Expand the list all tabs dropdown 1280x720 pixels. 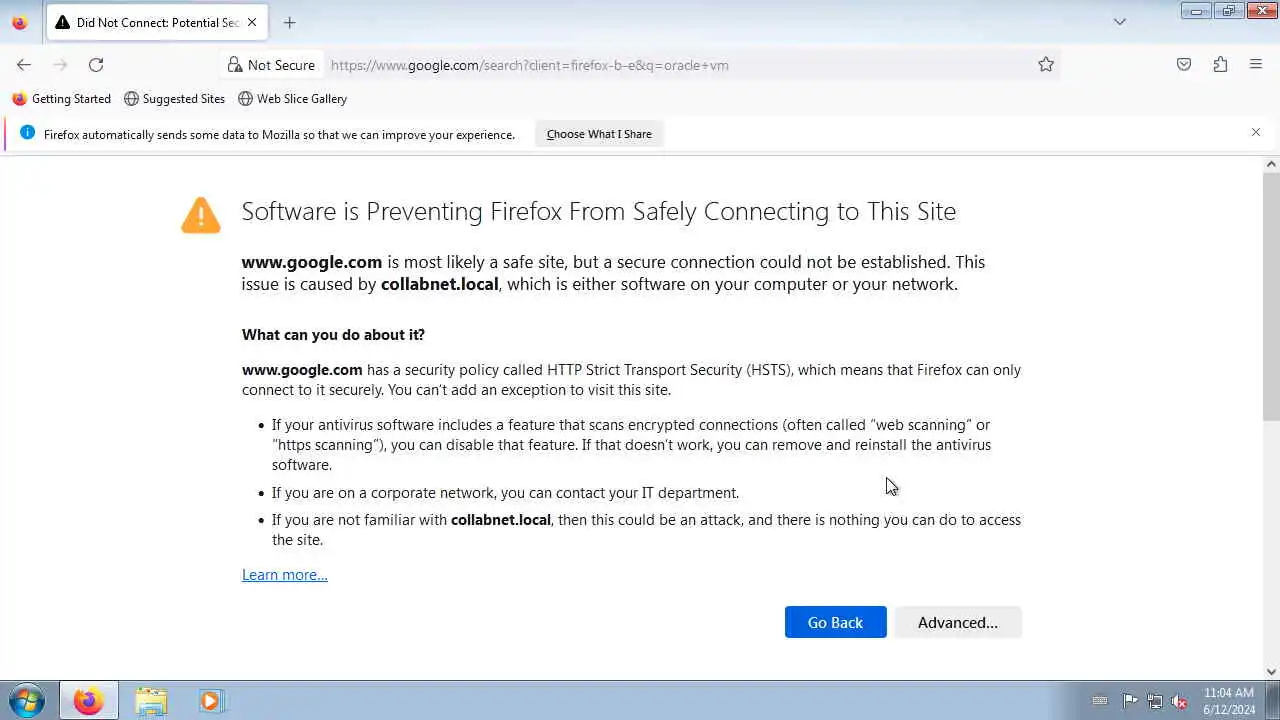1120,22
